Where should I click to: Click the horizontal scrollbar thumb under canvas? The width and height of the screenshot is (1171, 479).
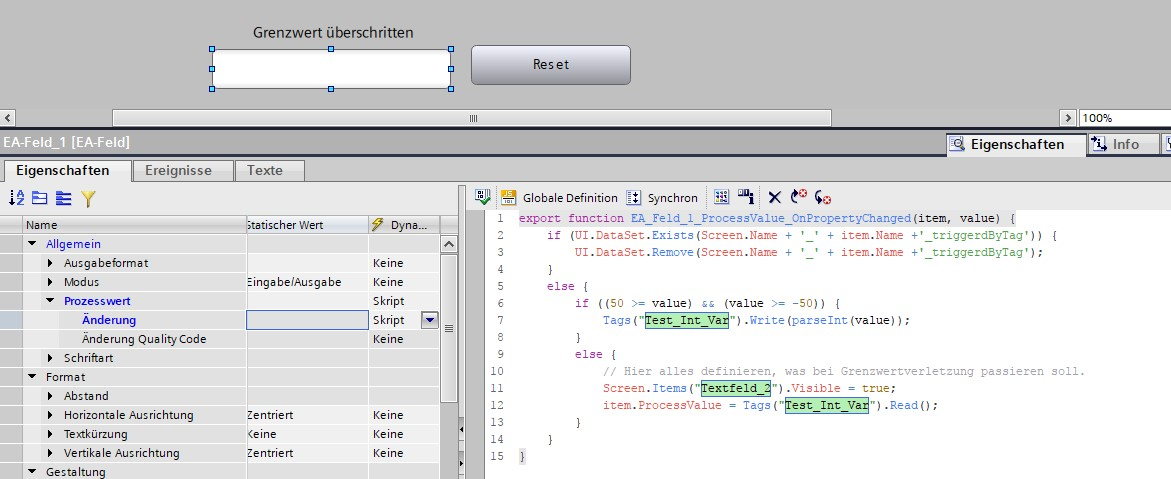point(471,118)
